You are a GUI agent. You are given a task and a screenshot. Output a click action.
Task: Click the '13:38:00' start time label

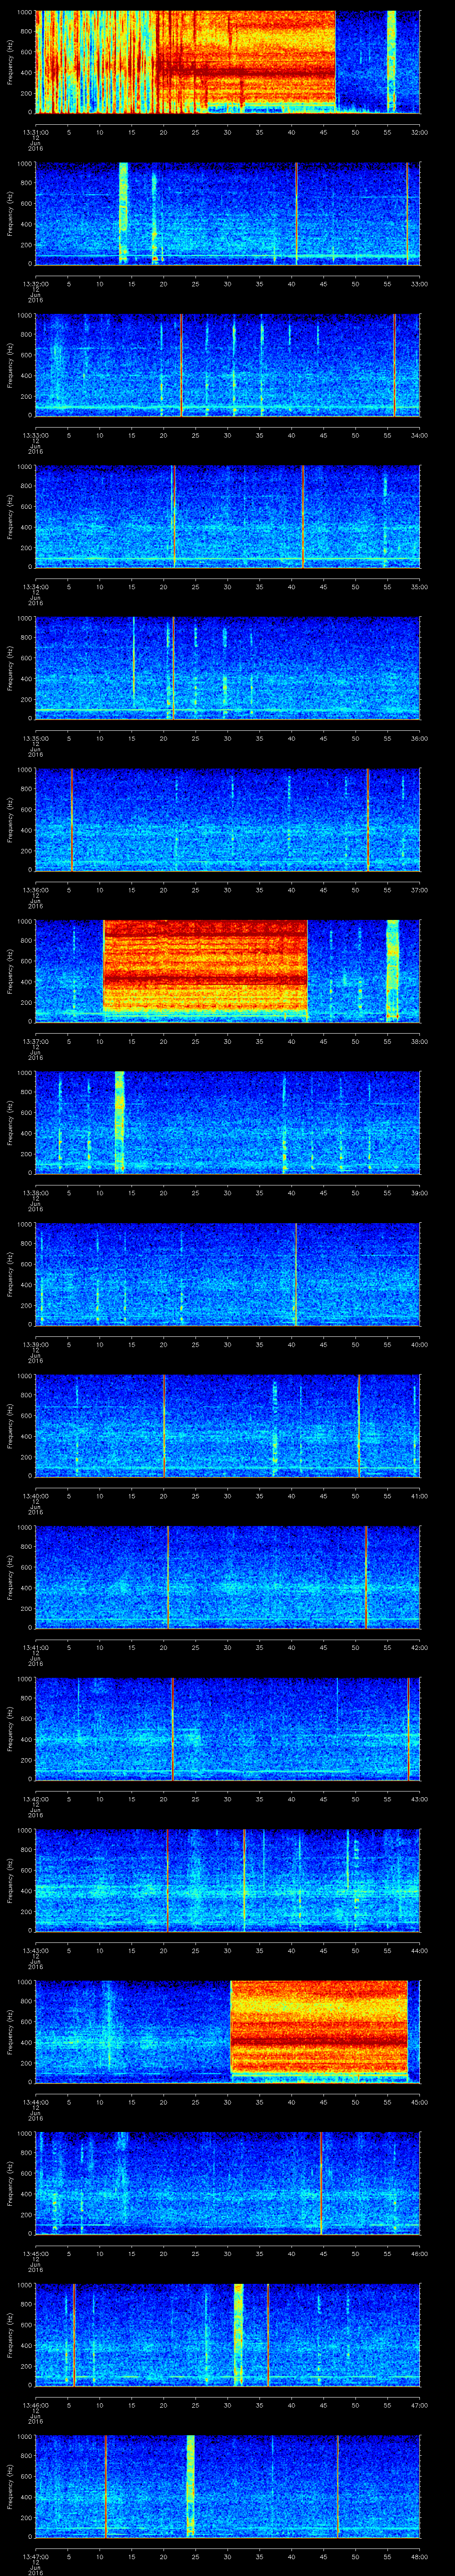pos(35,1192)
